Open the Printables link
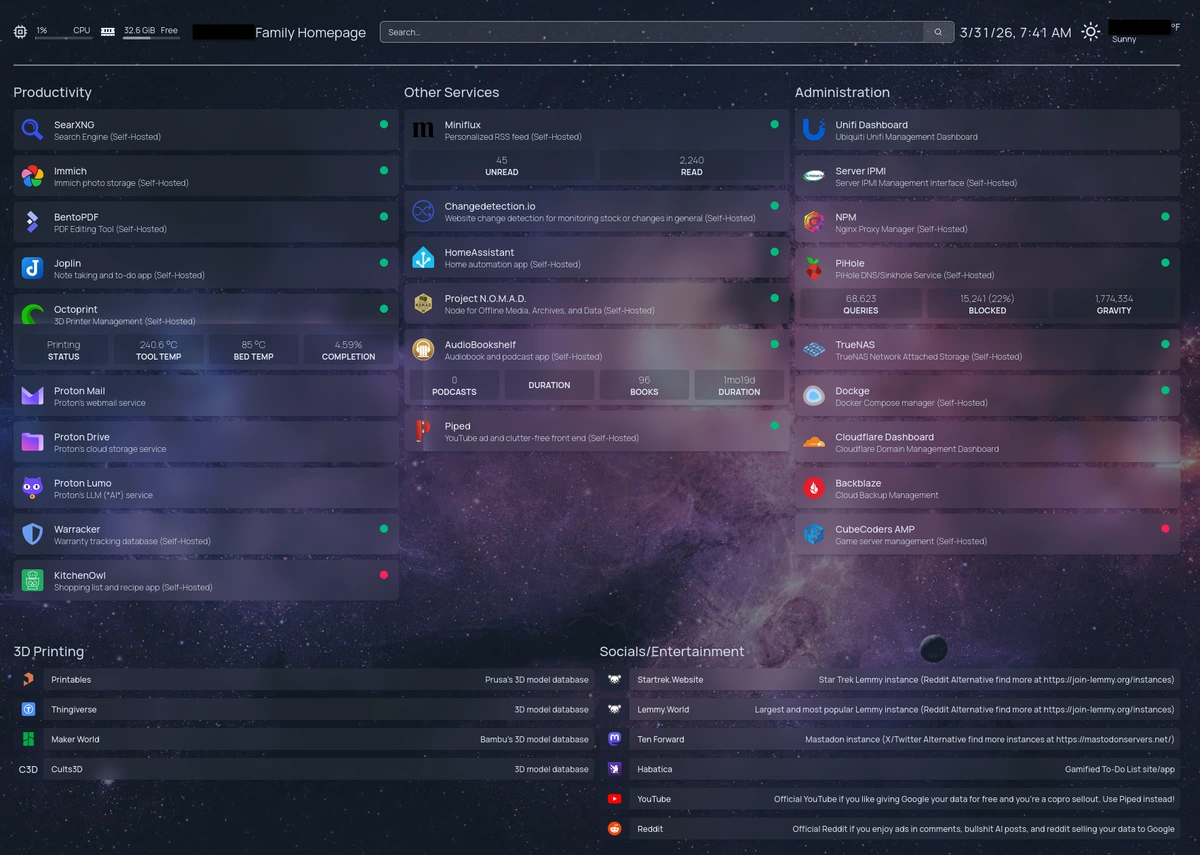 tap(71, 680)
